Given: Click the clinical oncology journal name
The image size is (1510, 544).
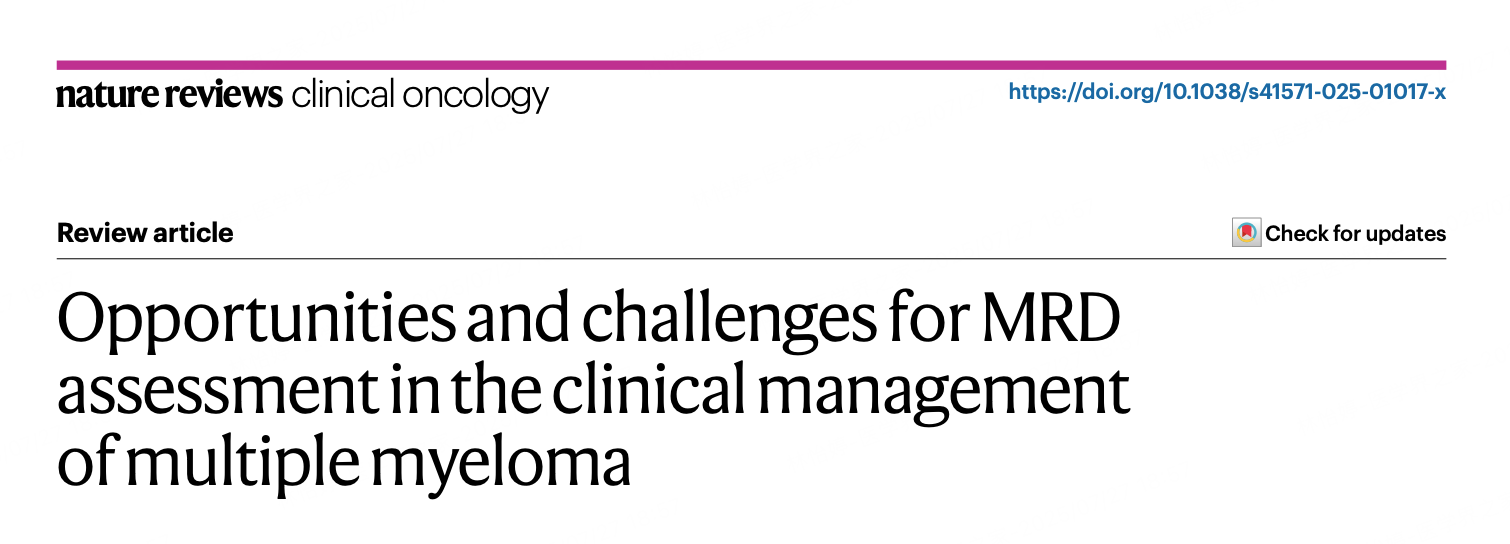Looking at the screenshot, I should pyautogui.click(x=420, y=96).
